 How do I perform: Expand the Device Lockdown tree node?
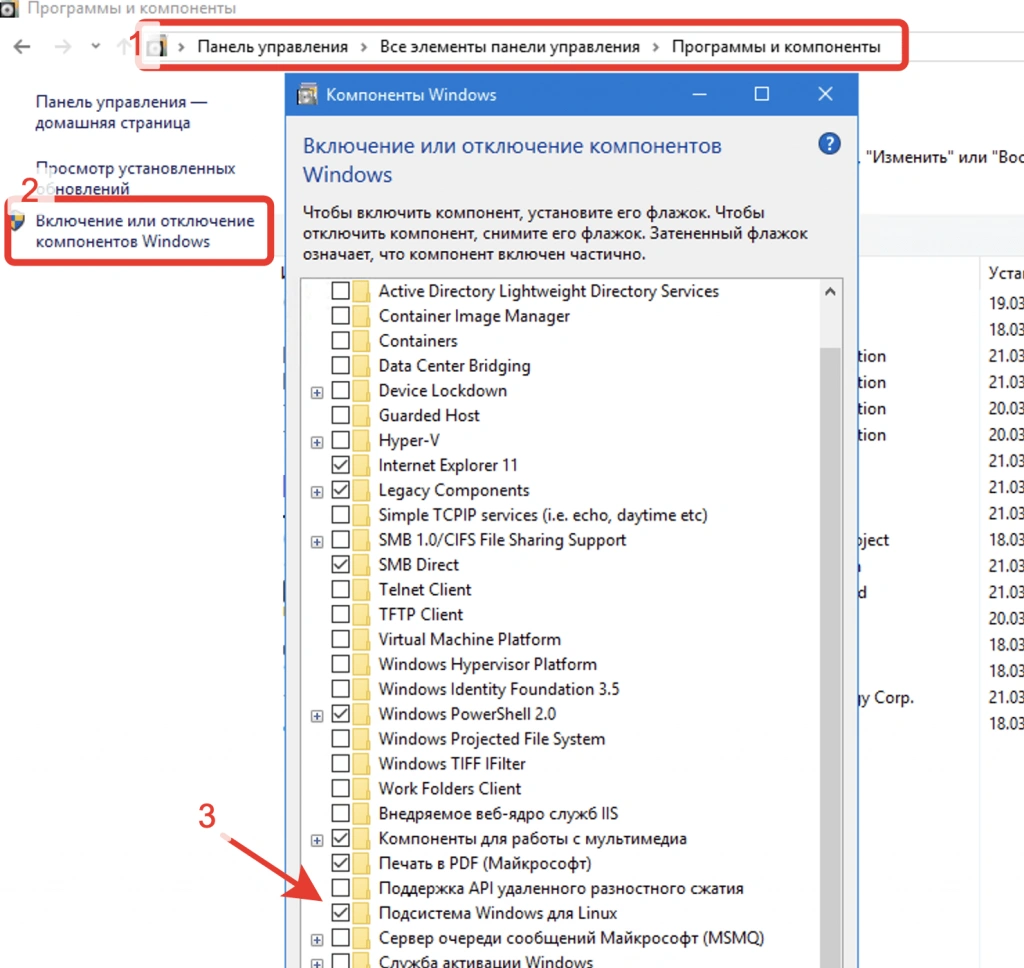317,393
